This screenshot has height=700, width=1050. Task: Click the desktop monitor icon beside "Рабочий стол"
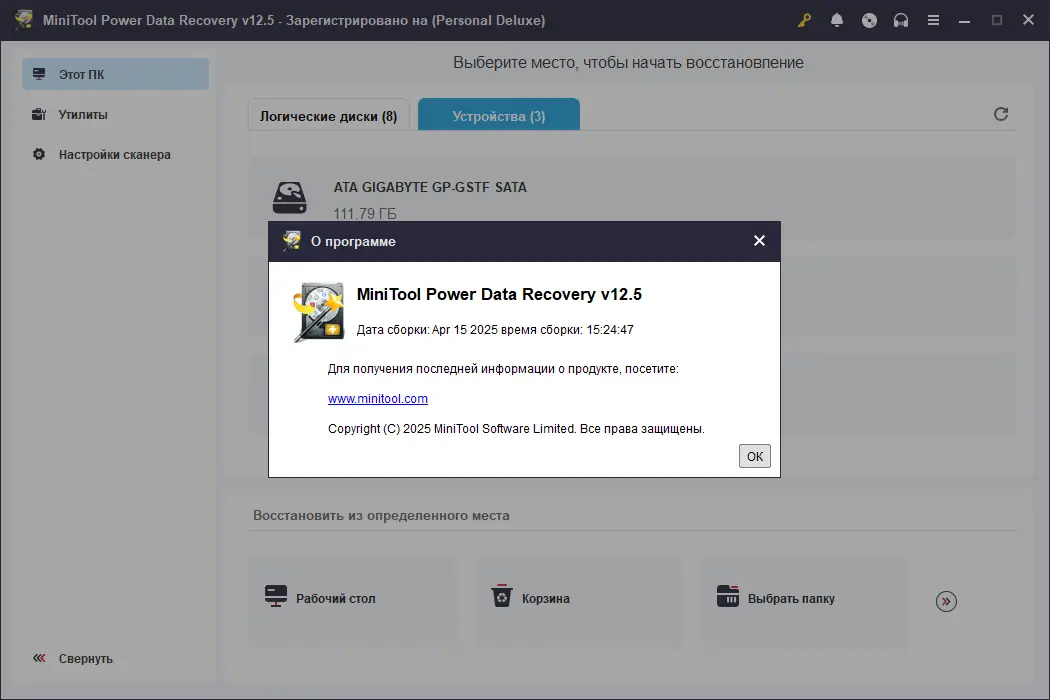coord(275,596)
